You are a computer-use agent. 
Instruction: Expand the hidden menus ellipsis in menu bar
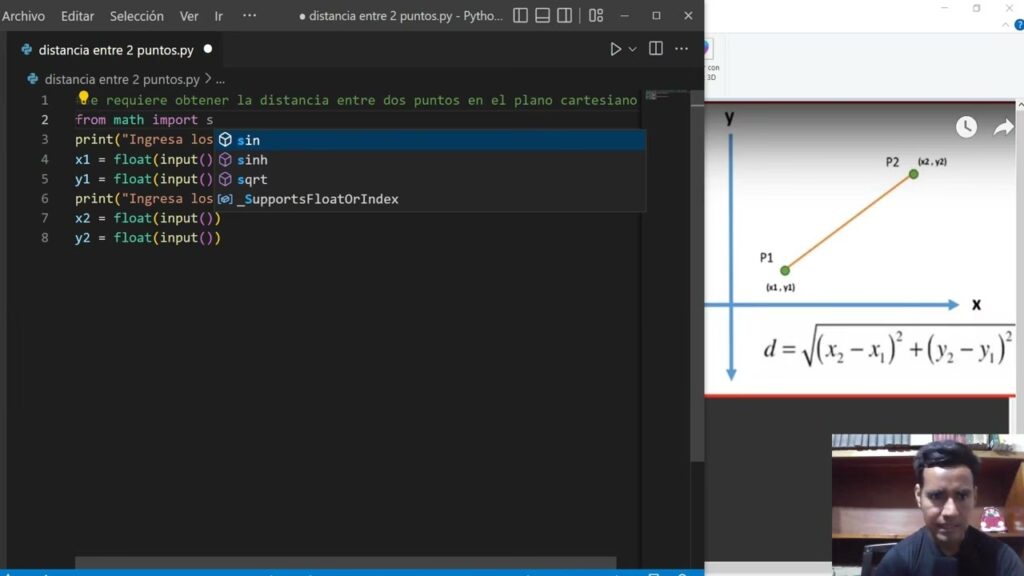[250, 16]
